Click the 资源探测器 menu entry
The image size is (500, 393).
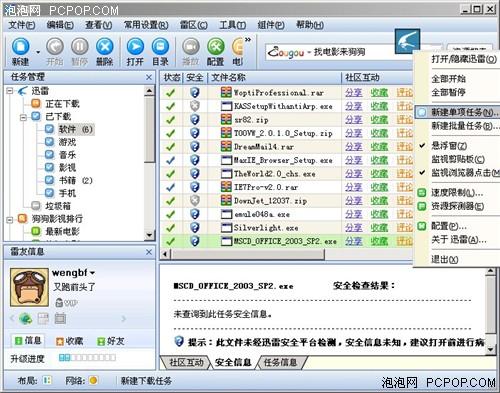point(457,206)
